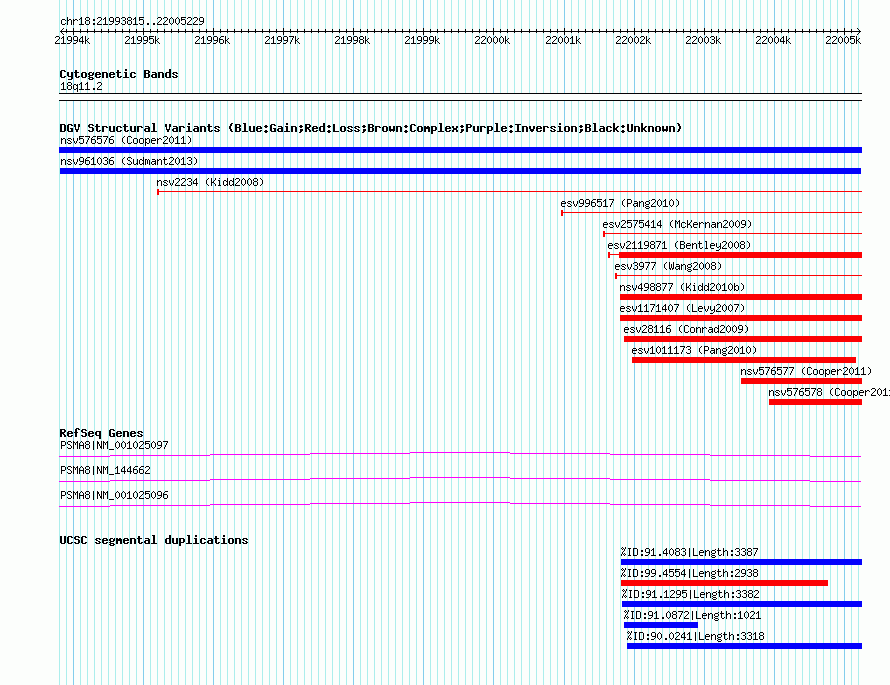Click the UCSC segmental duplications title
Image resolution: width=890 pixels, height=685 pixels.
pyautogui.click(x=154, y=540)
